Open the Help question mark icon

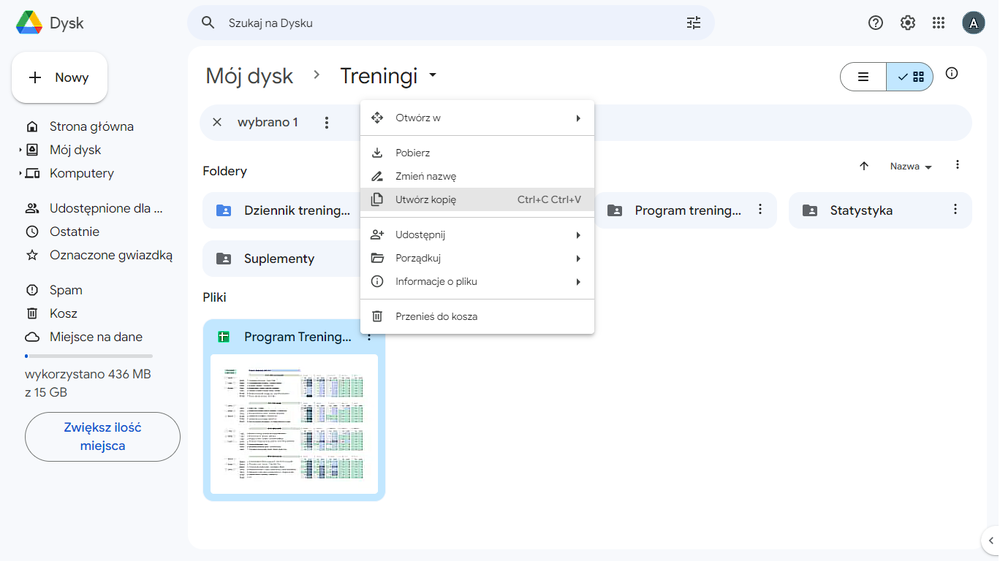point(876,23)
